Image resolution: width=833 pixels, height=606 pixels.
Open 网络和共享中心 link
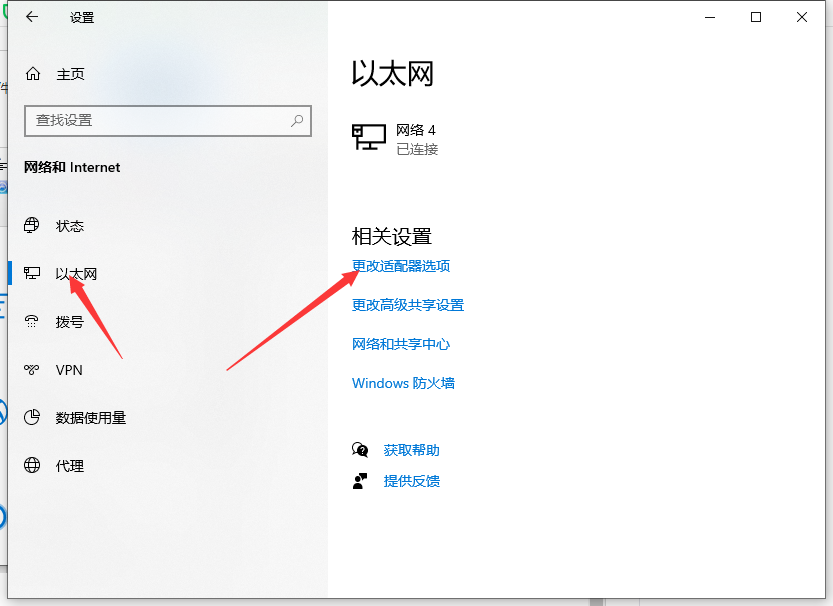(x=401, y=344)
